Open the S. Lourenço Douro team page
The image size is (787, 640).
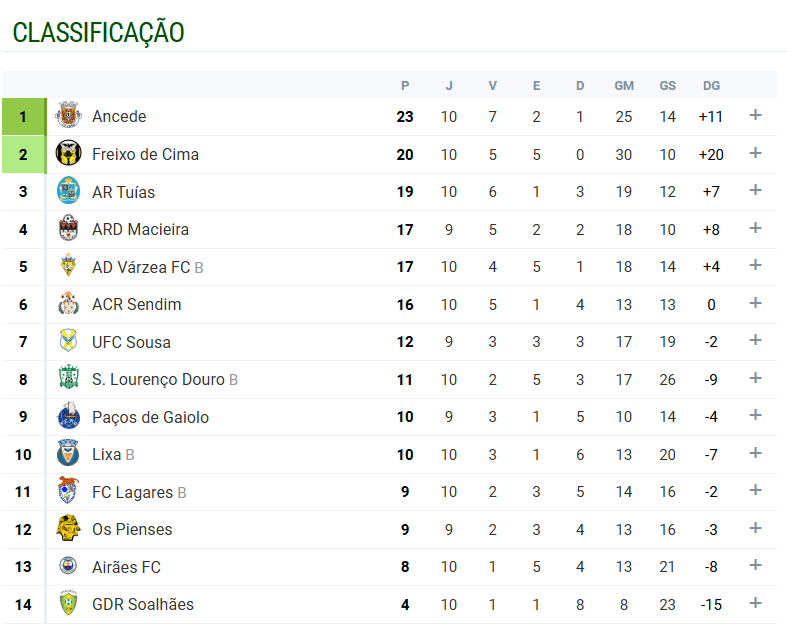(158, 379)
